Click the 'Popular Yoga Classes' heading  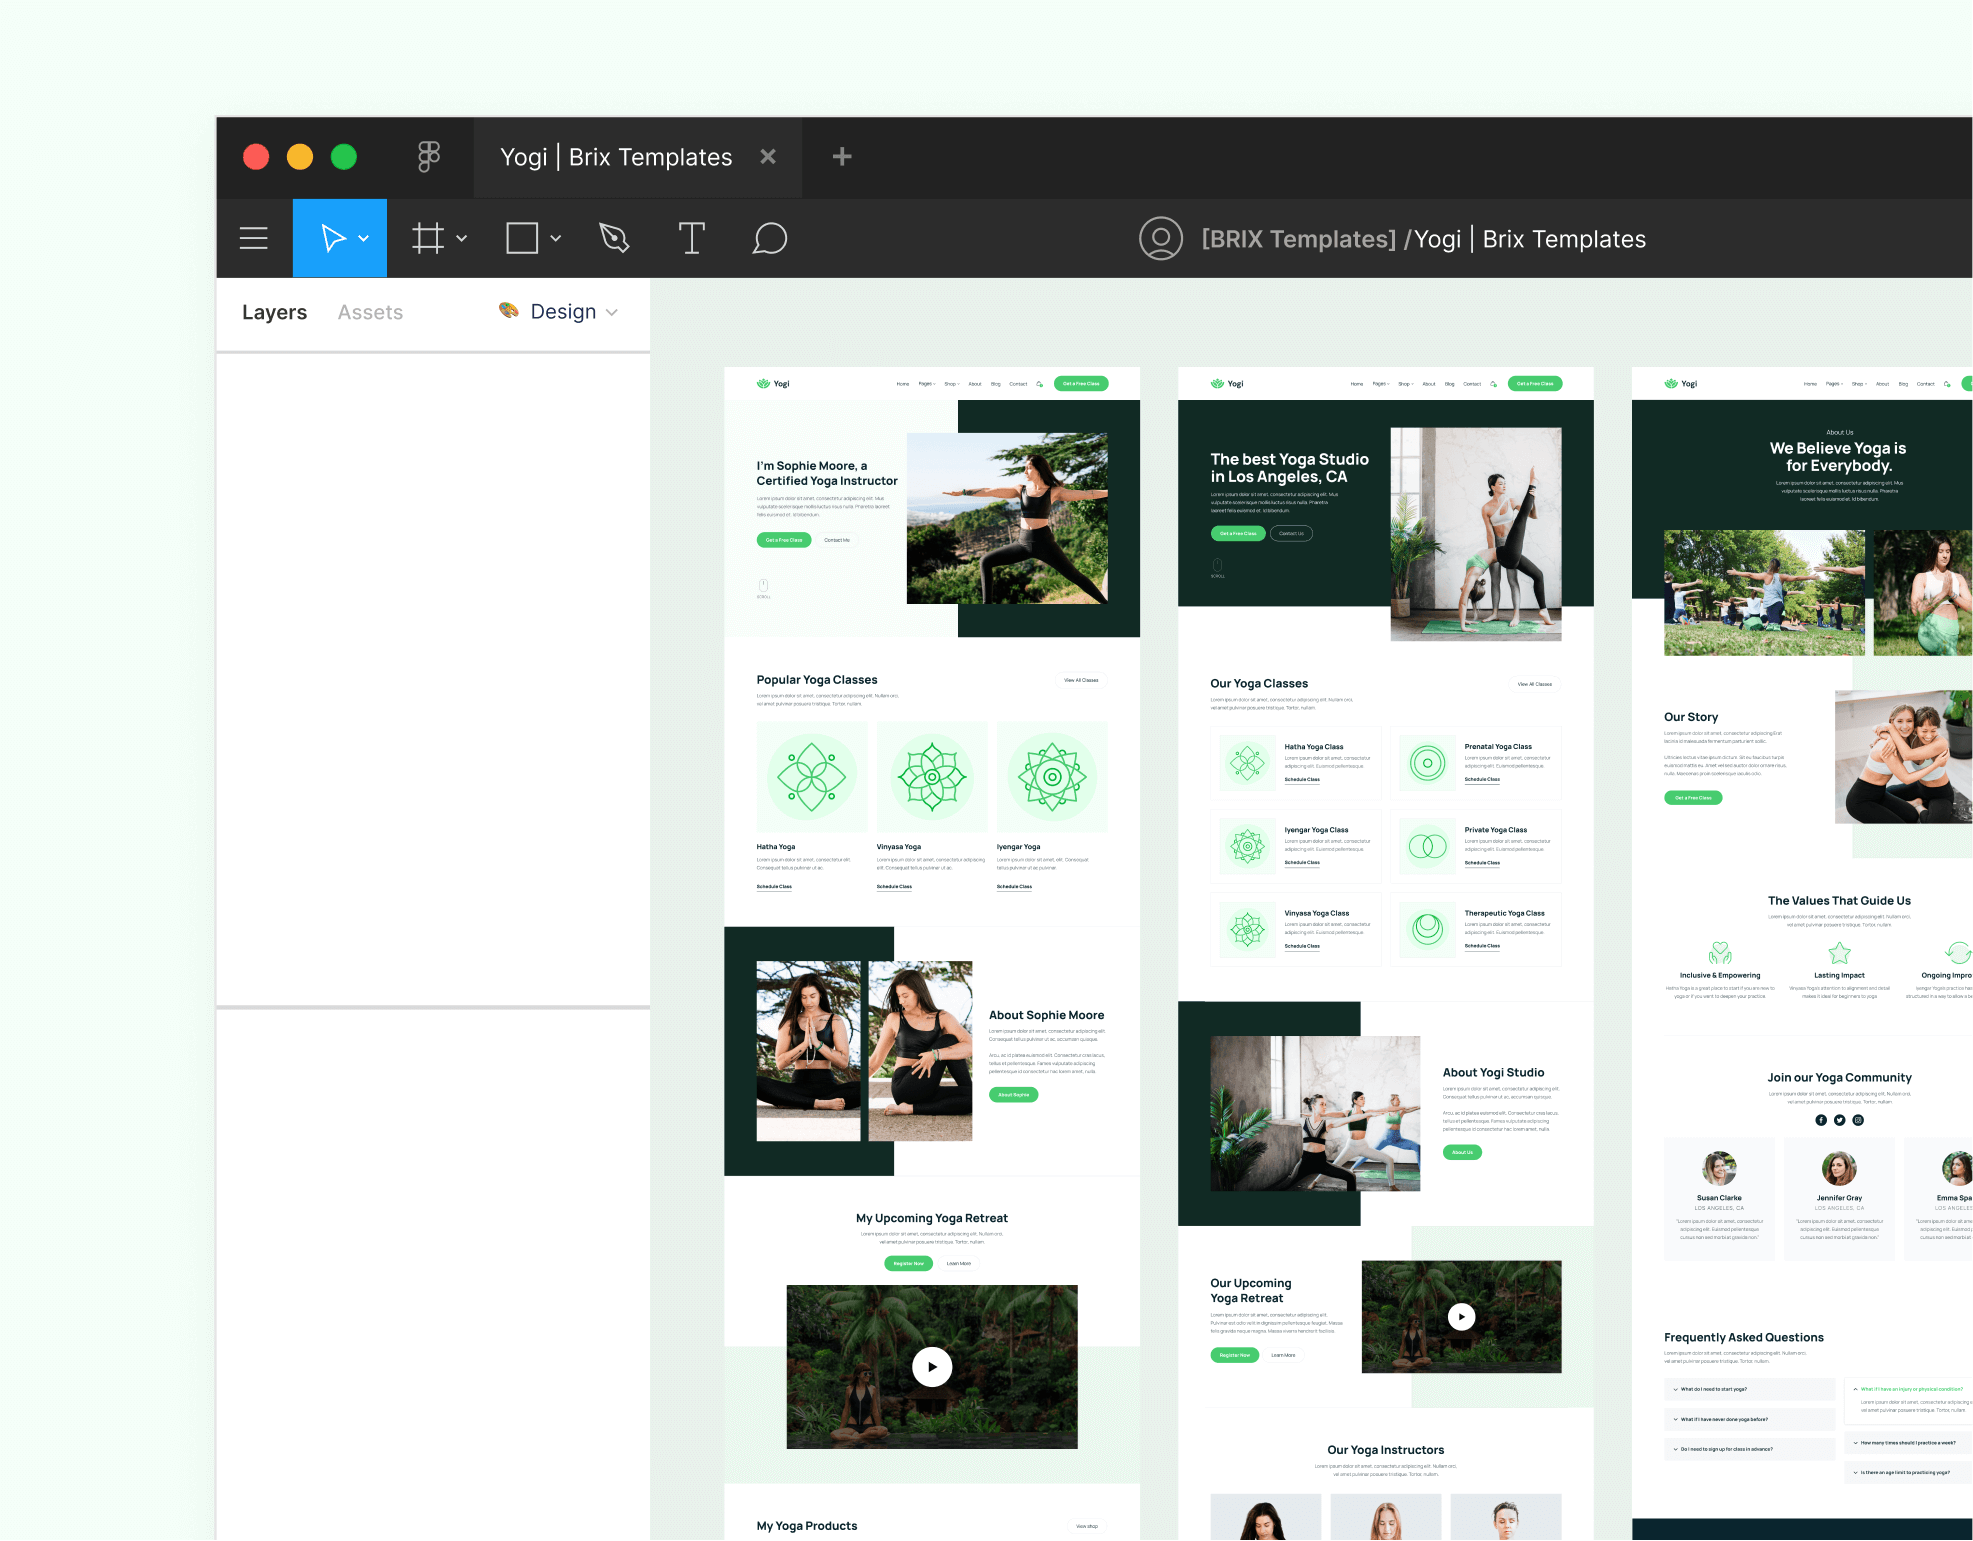[x=817, y=680]
